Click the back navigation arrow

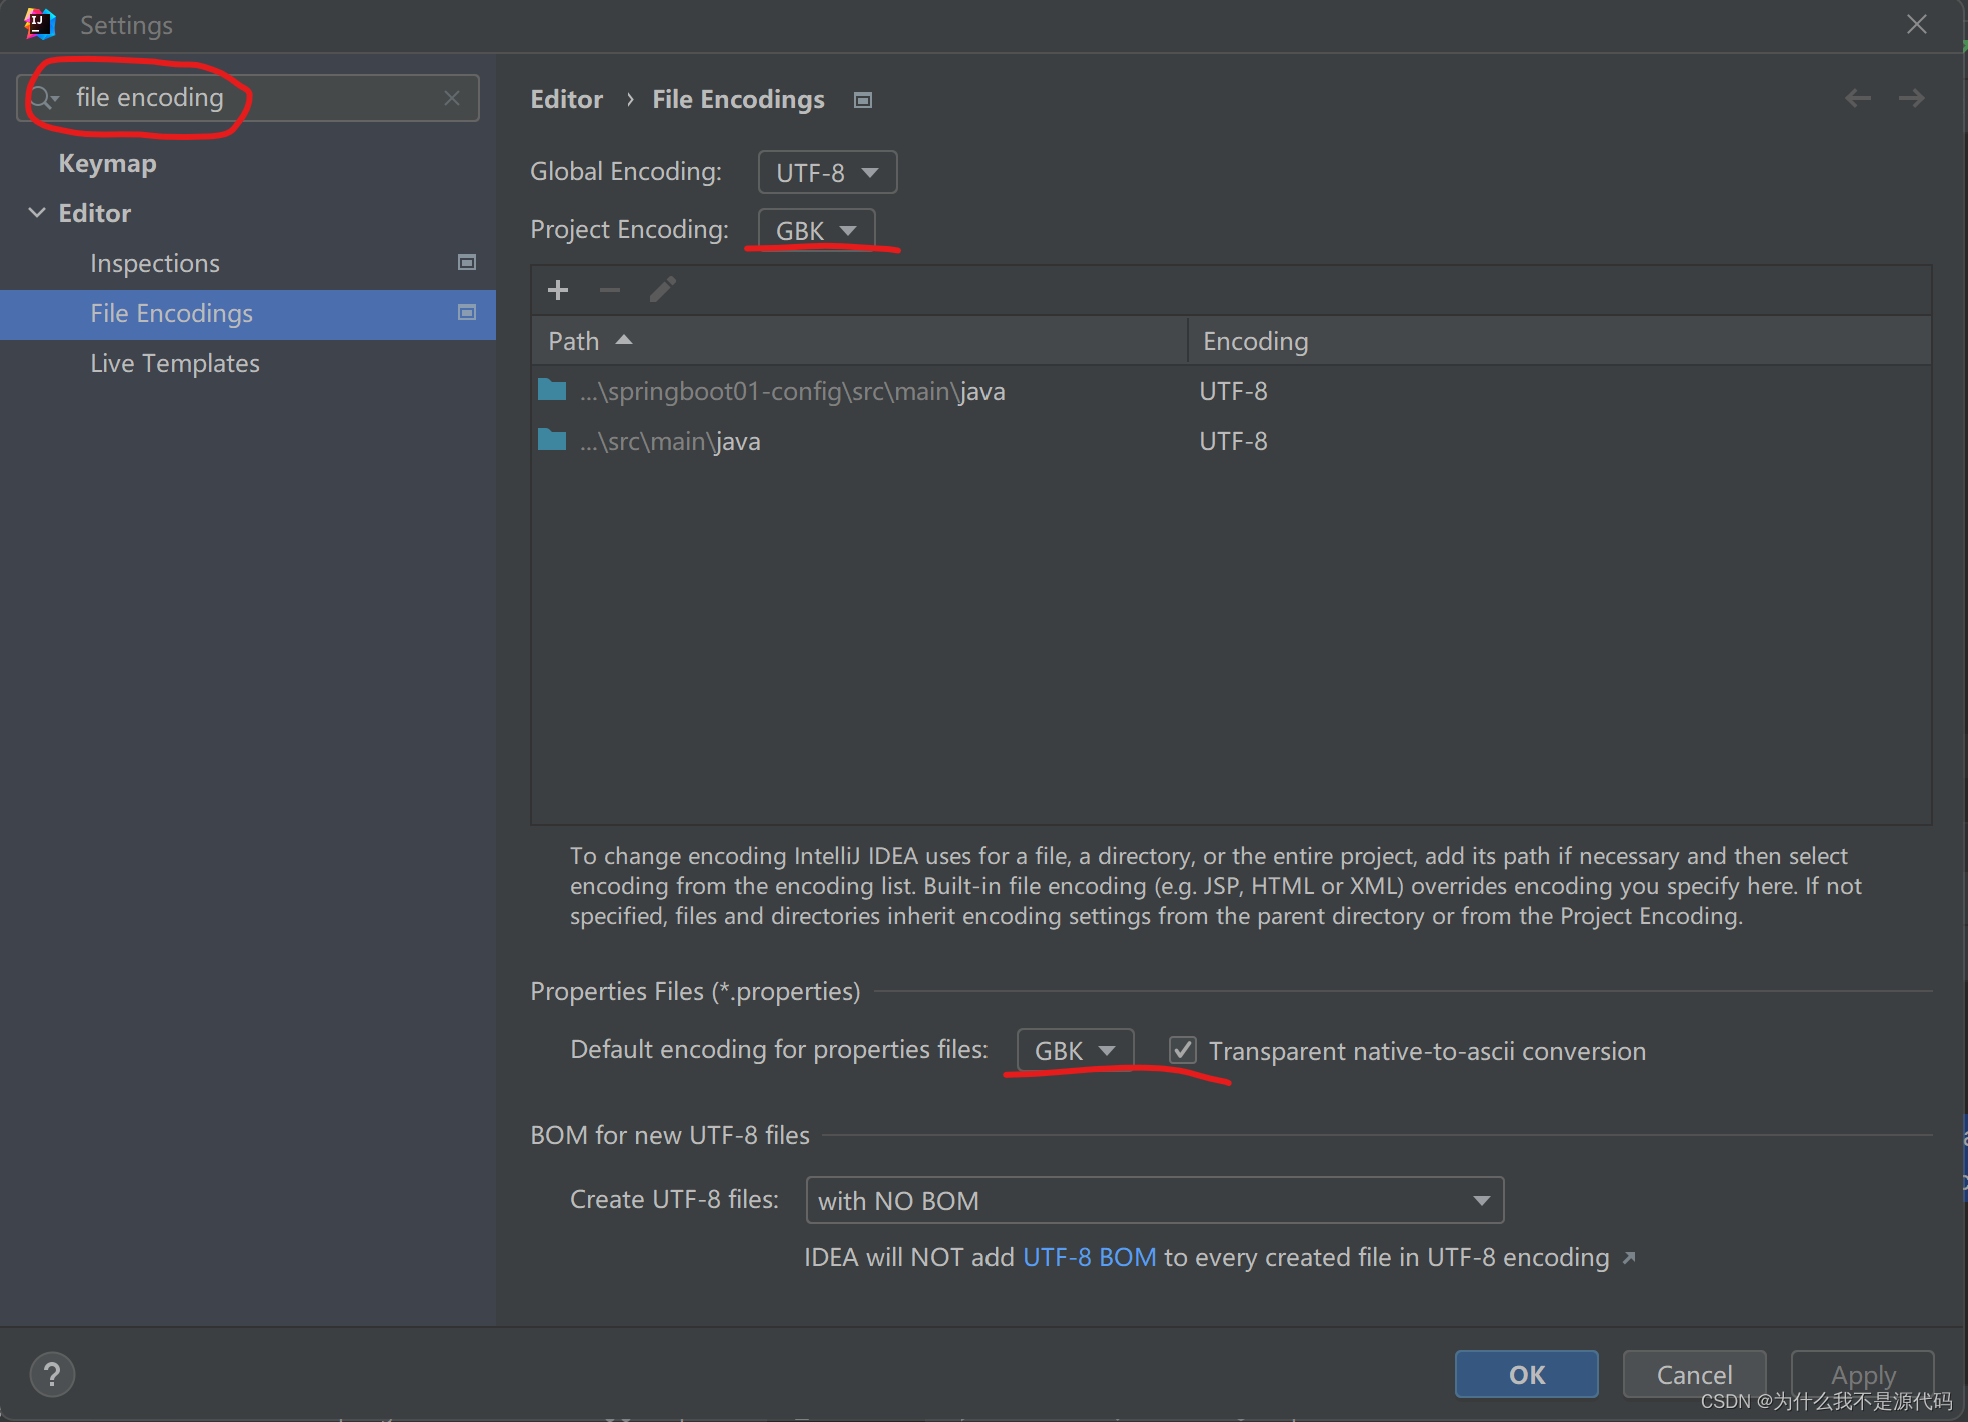(x=1858, y=98)
